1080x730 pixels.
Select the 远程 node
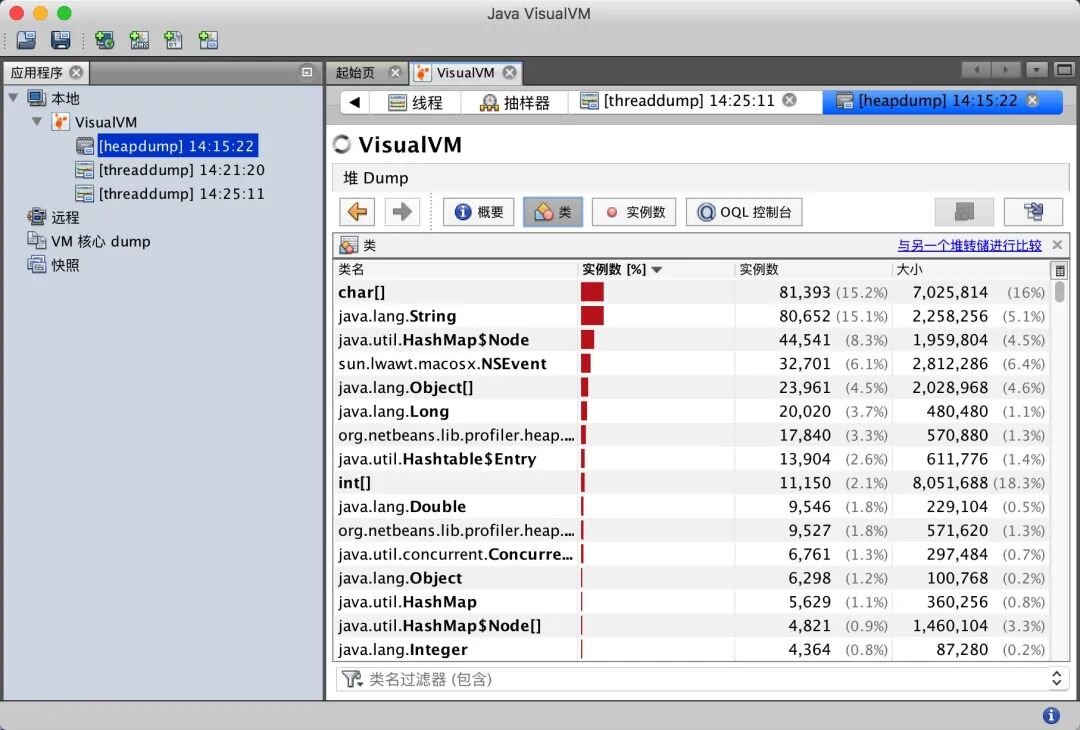[54, 218]
